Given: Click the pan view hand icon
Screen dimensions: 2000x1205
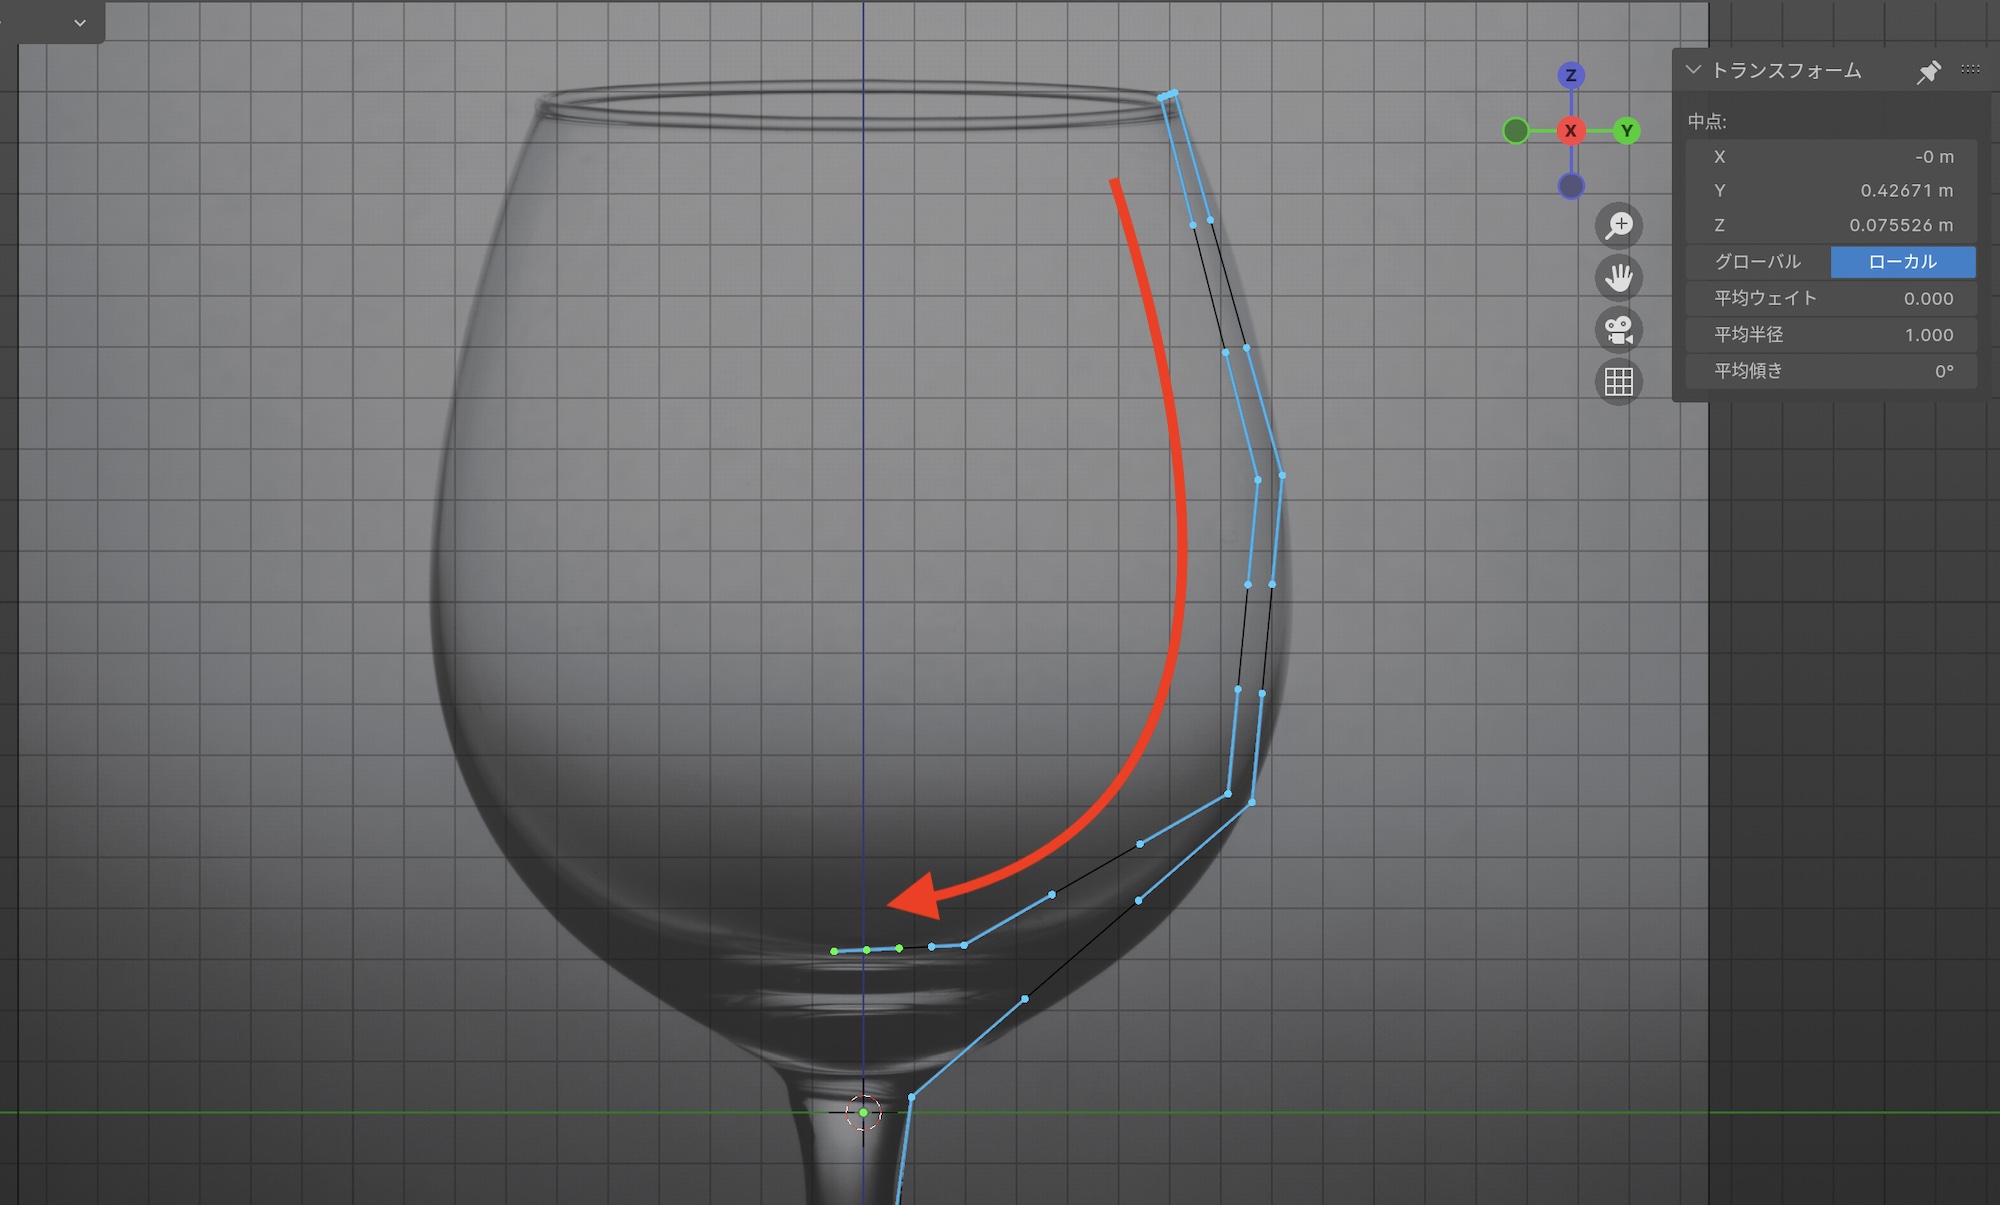Looking at the screenshot, I should point(1618,278).
